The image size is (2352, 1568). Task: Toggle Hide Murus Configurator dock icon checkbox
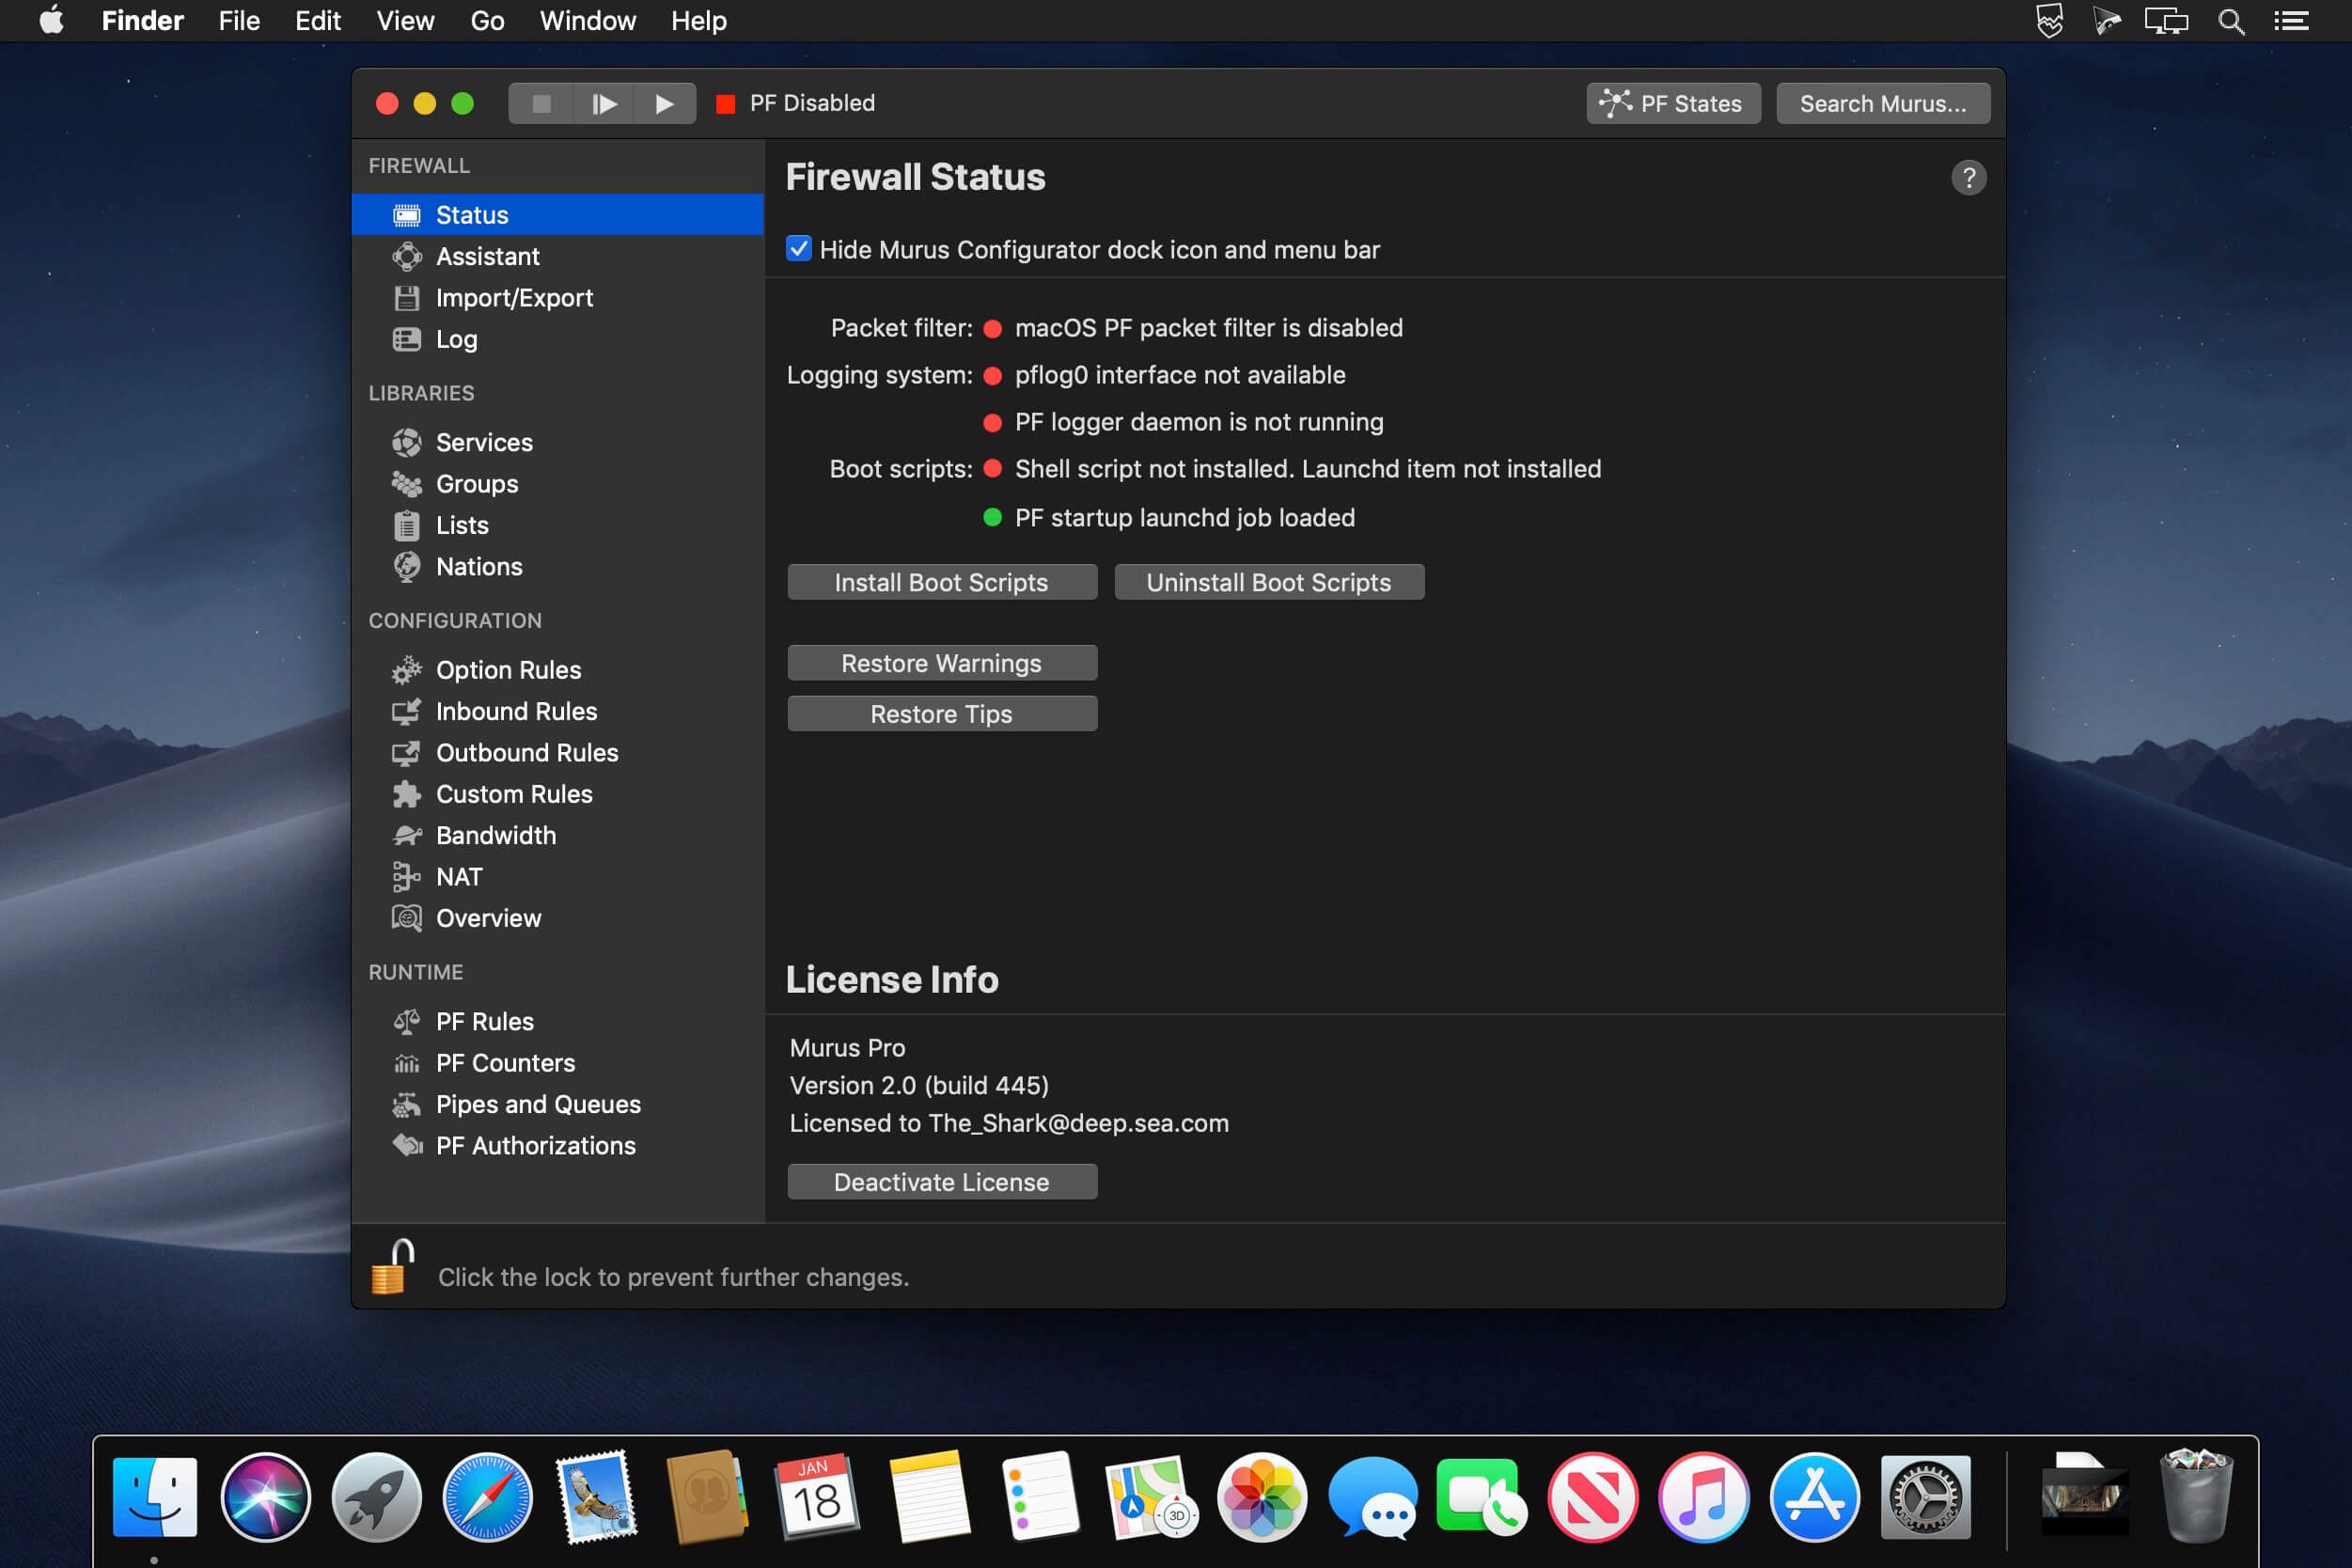click(x=799, y=248)
